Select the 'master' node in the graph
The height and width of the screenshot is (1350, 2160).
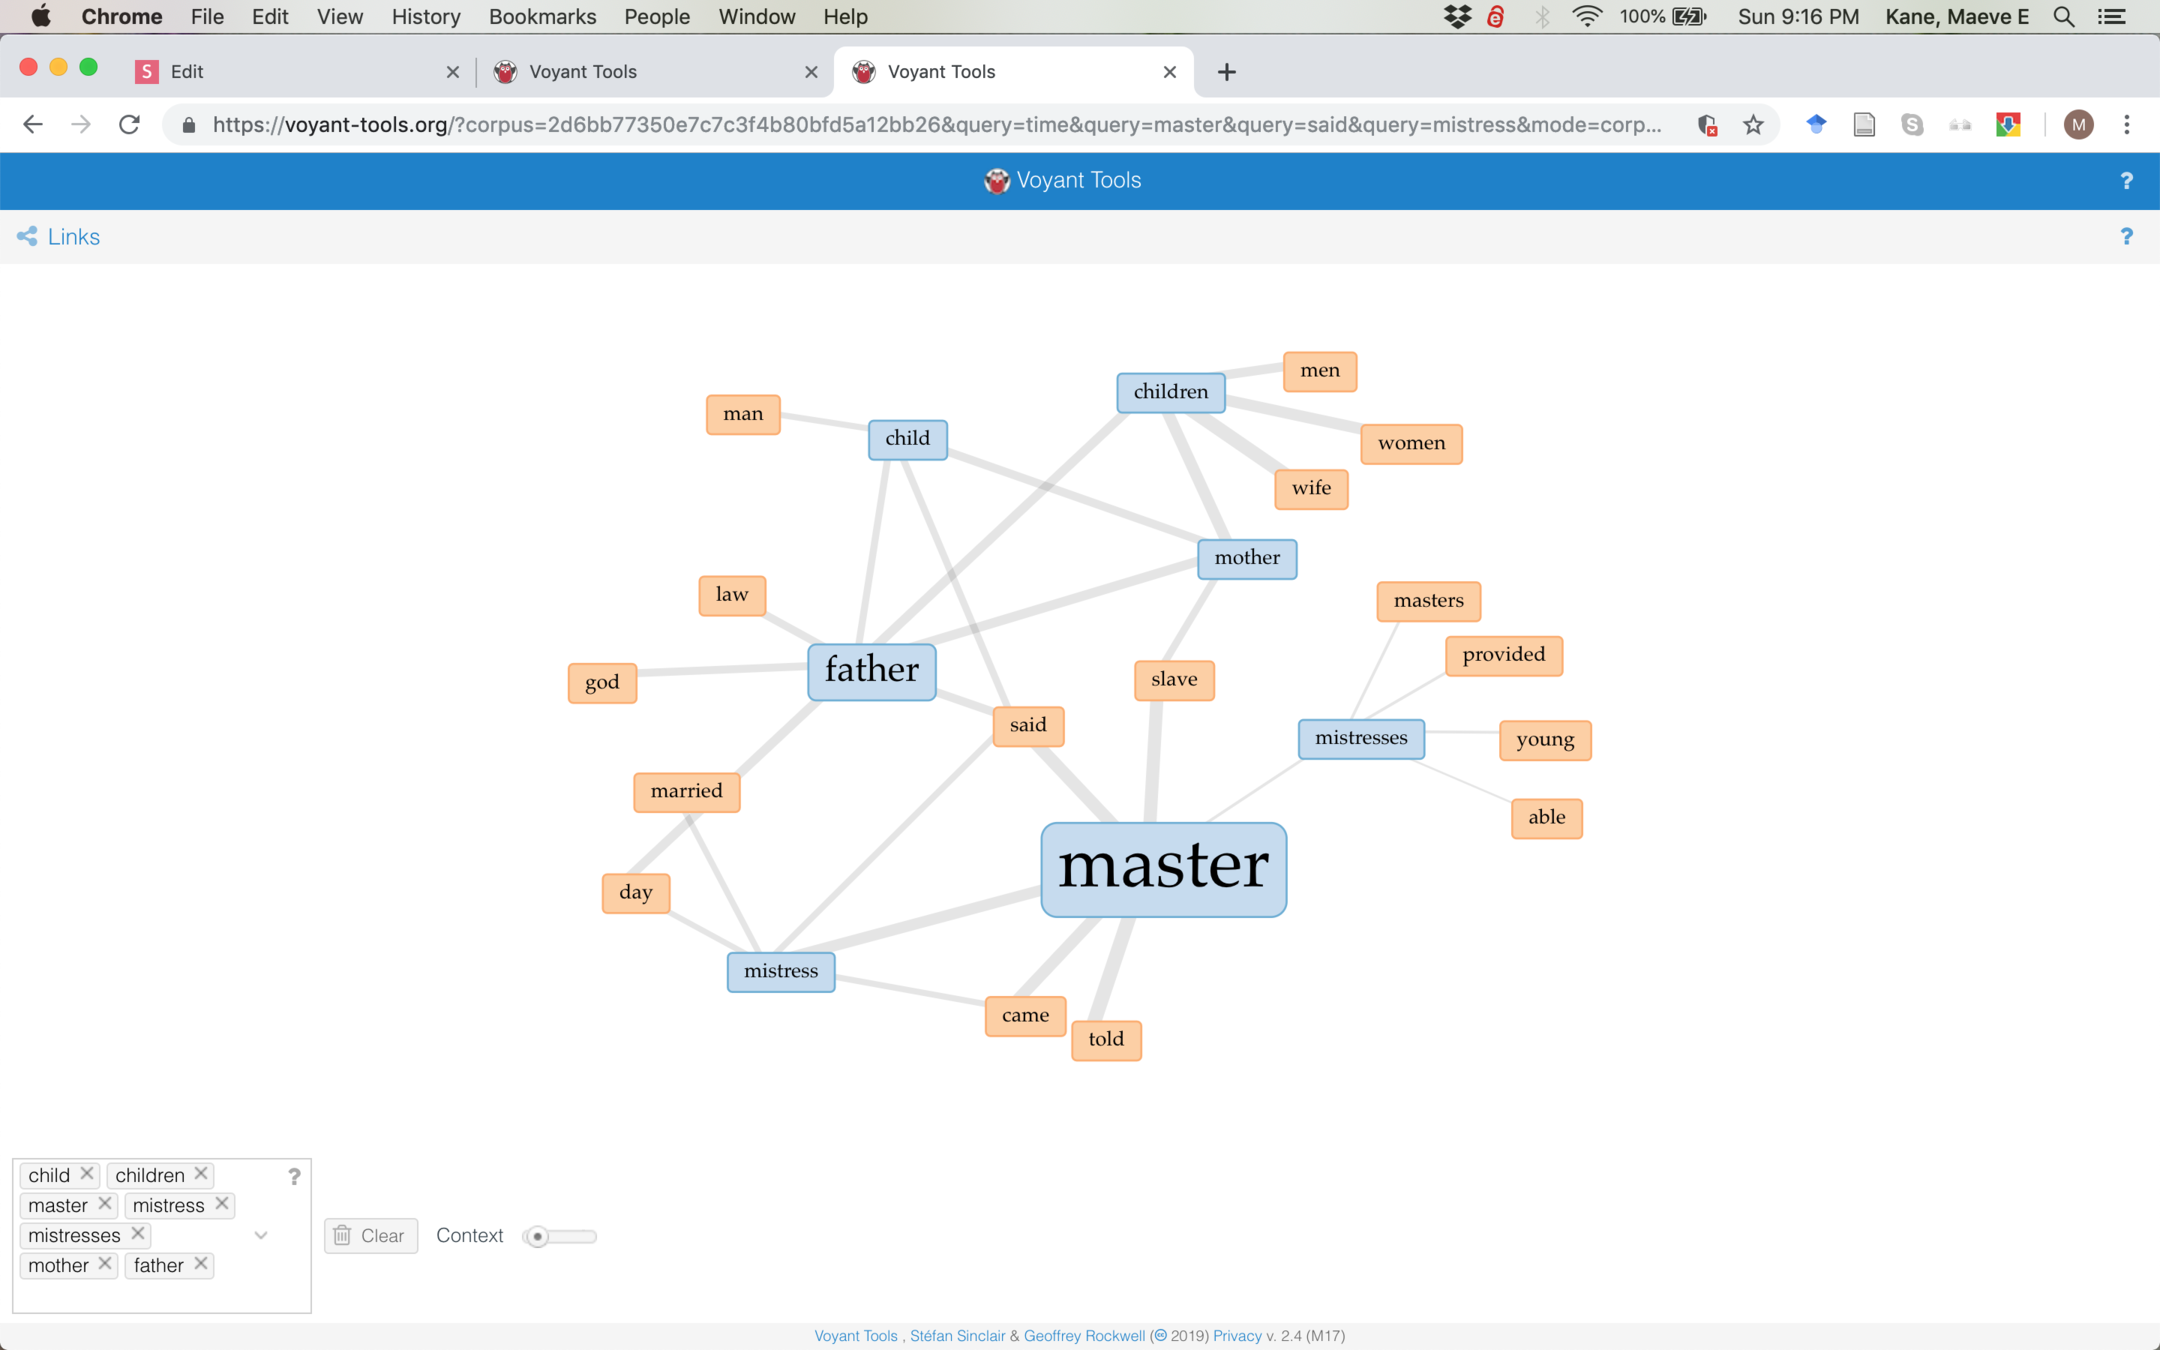click(x=1163, y=869)
